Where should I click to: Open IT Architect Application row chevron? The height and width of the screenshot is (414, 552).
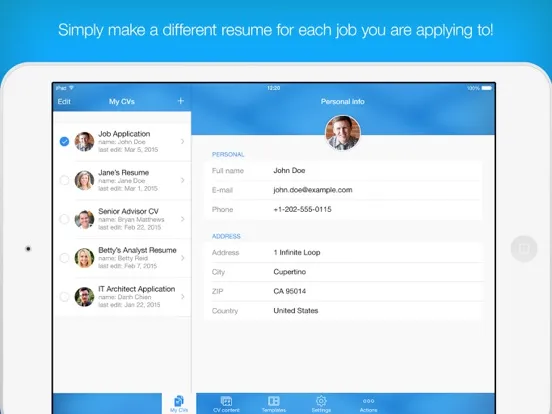pos(182,296)
